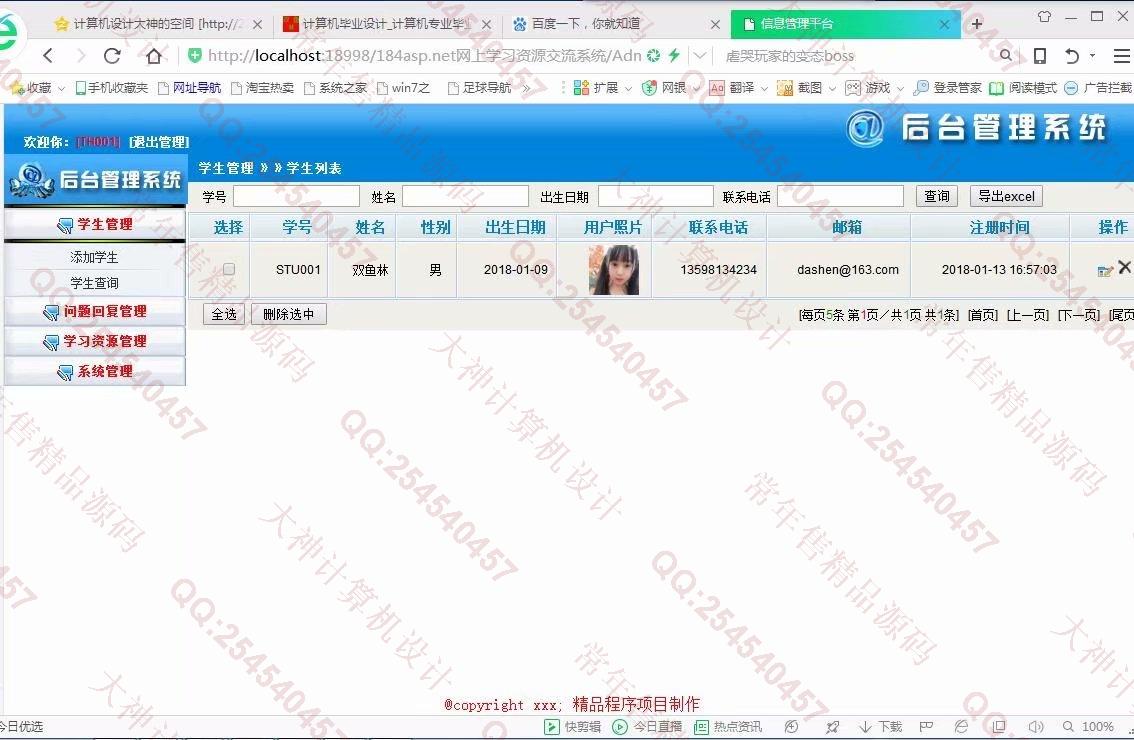This screenshot has height=740, width=1134.
Task: Open the 广告拦截 ad block tool
Action: point(1098,88)
